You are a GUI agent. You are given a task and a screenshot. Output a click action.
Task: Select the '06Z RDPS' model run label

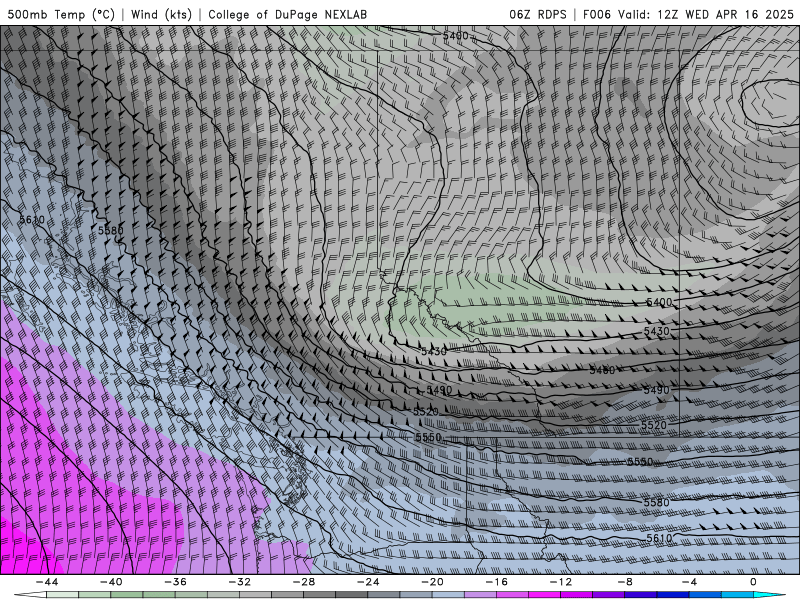click(x=537, y=14)
